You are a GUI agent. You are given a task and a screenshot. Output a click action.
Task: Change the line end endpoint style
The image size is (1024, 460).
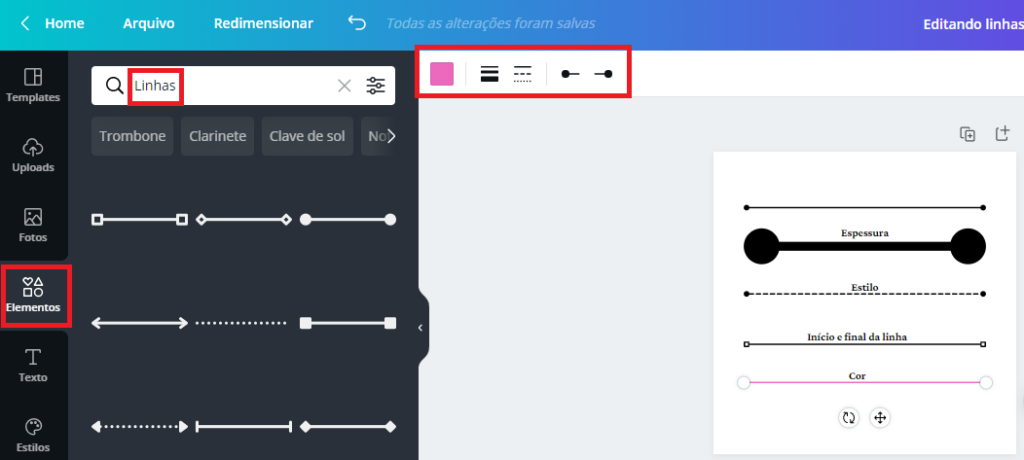tap(603, 74)
